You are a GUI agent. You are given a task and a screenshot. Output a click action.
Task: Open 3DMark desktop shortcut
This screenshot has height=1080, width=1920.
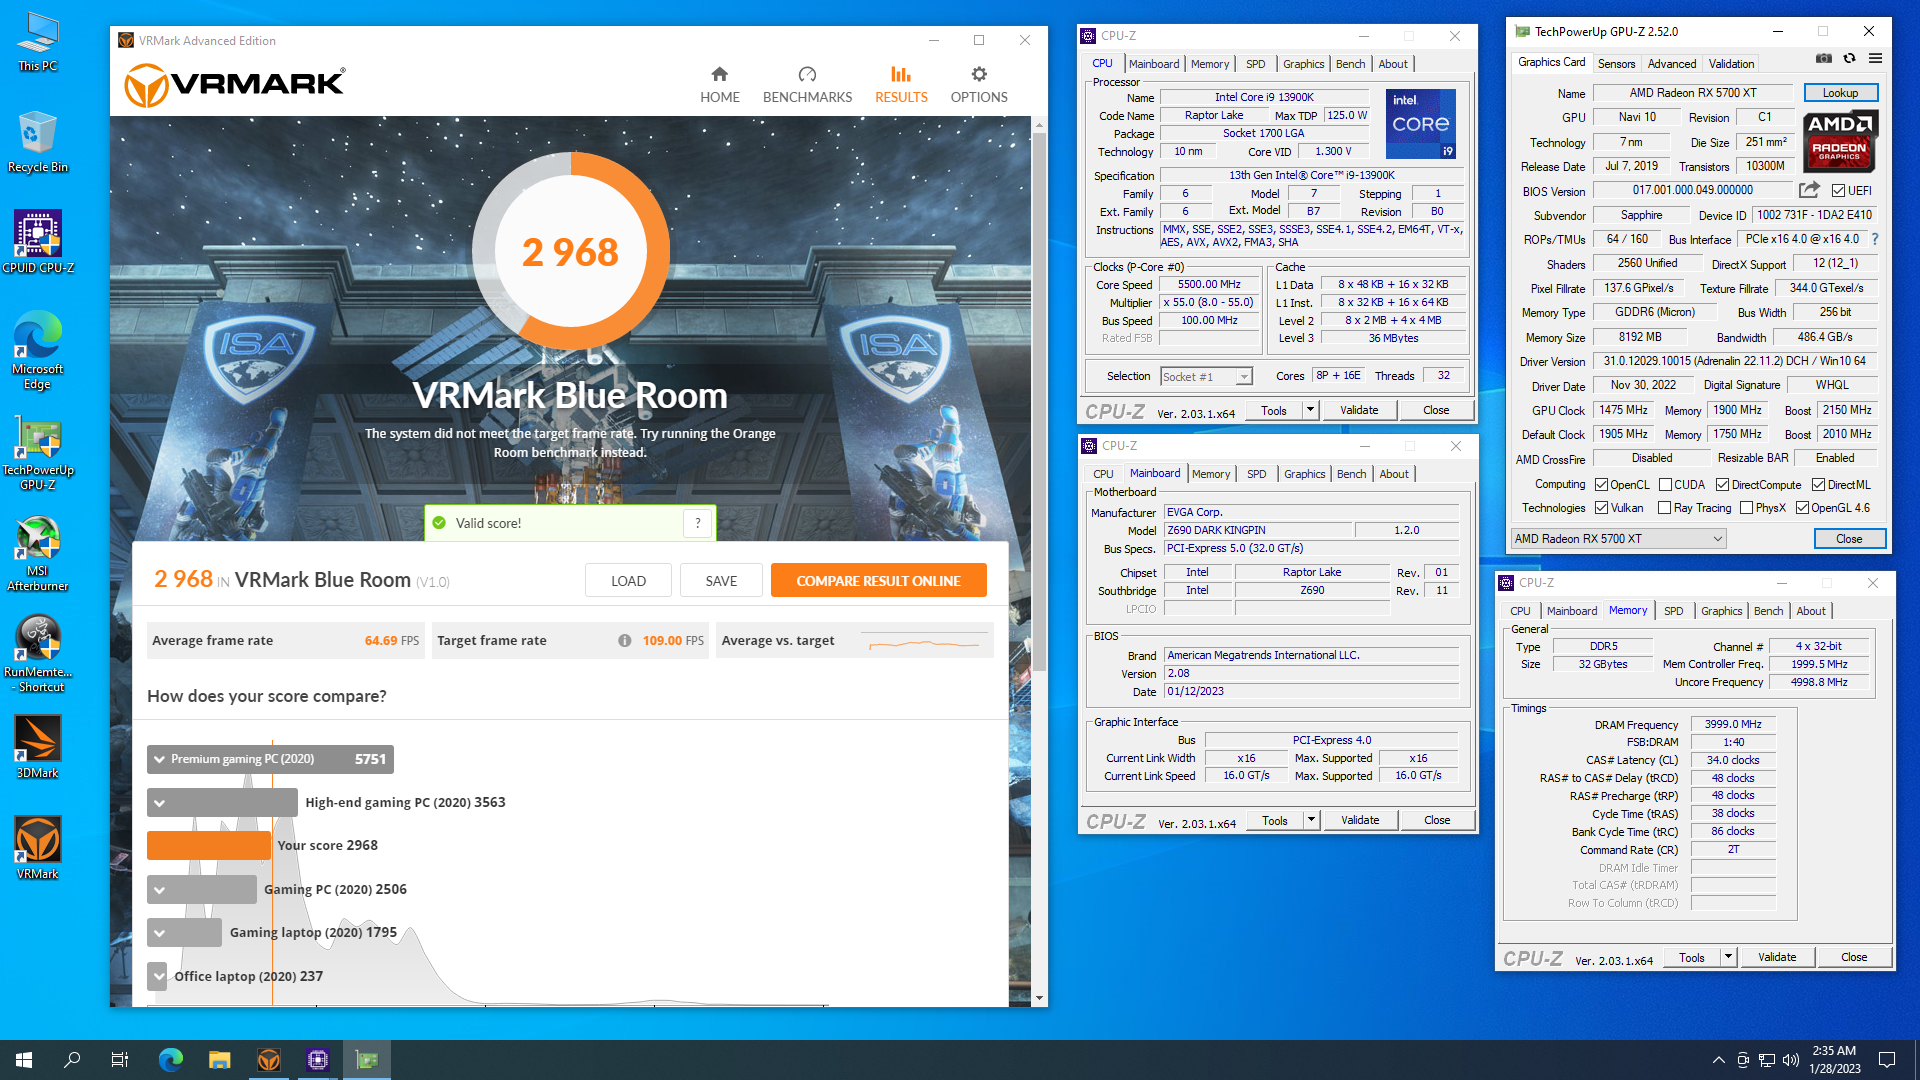pos(38,747)
